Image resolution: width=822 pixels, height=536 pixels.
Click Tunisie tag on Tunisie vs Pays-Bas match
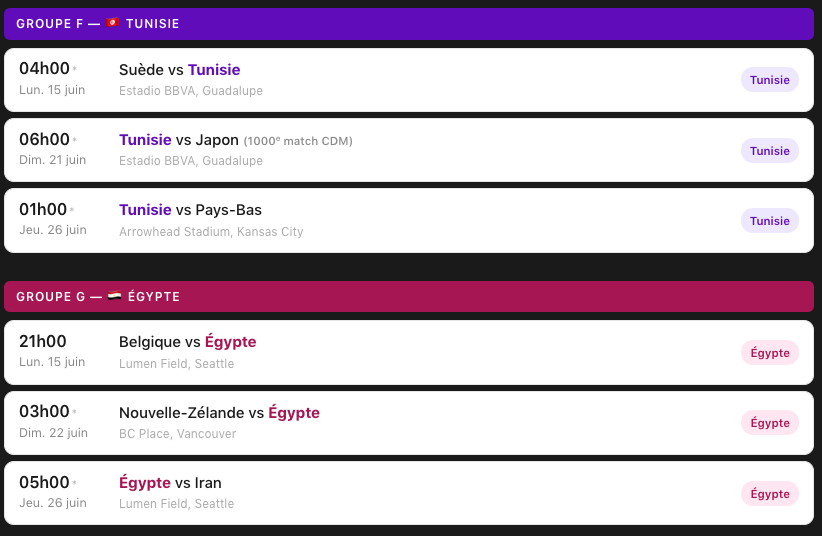click(x=769, y=221)
